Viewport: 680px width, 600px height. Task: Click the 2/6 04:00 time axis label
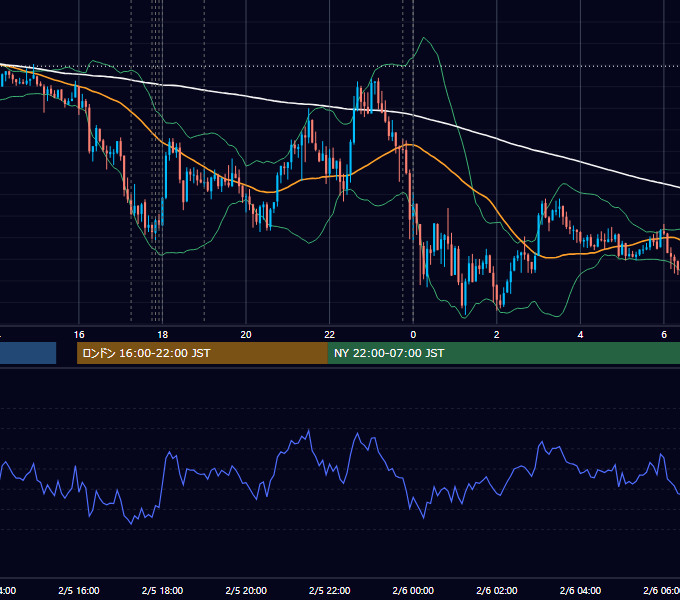(x=580, y=590)
